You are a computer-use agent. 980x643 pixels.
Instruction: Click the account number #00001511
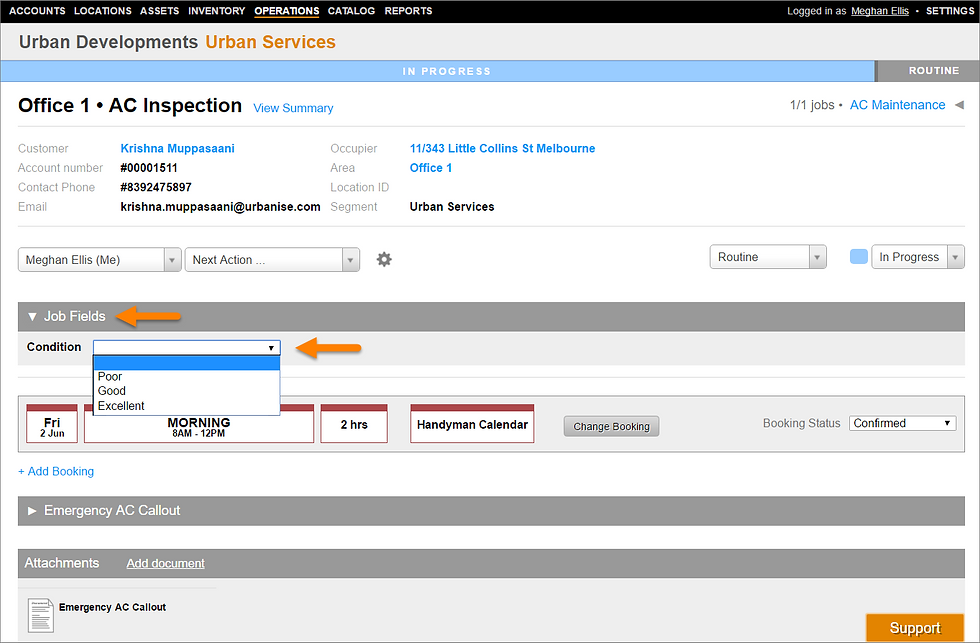(x=149, y=167)
